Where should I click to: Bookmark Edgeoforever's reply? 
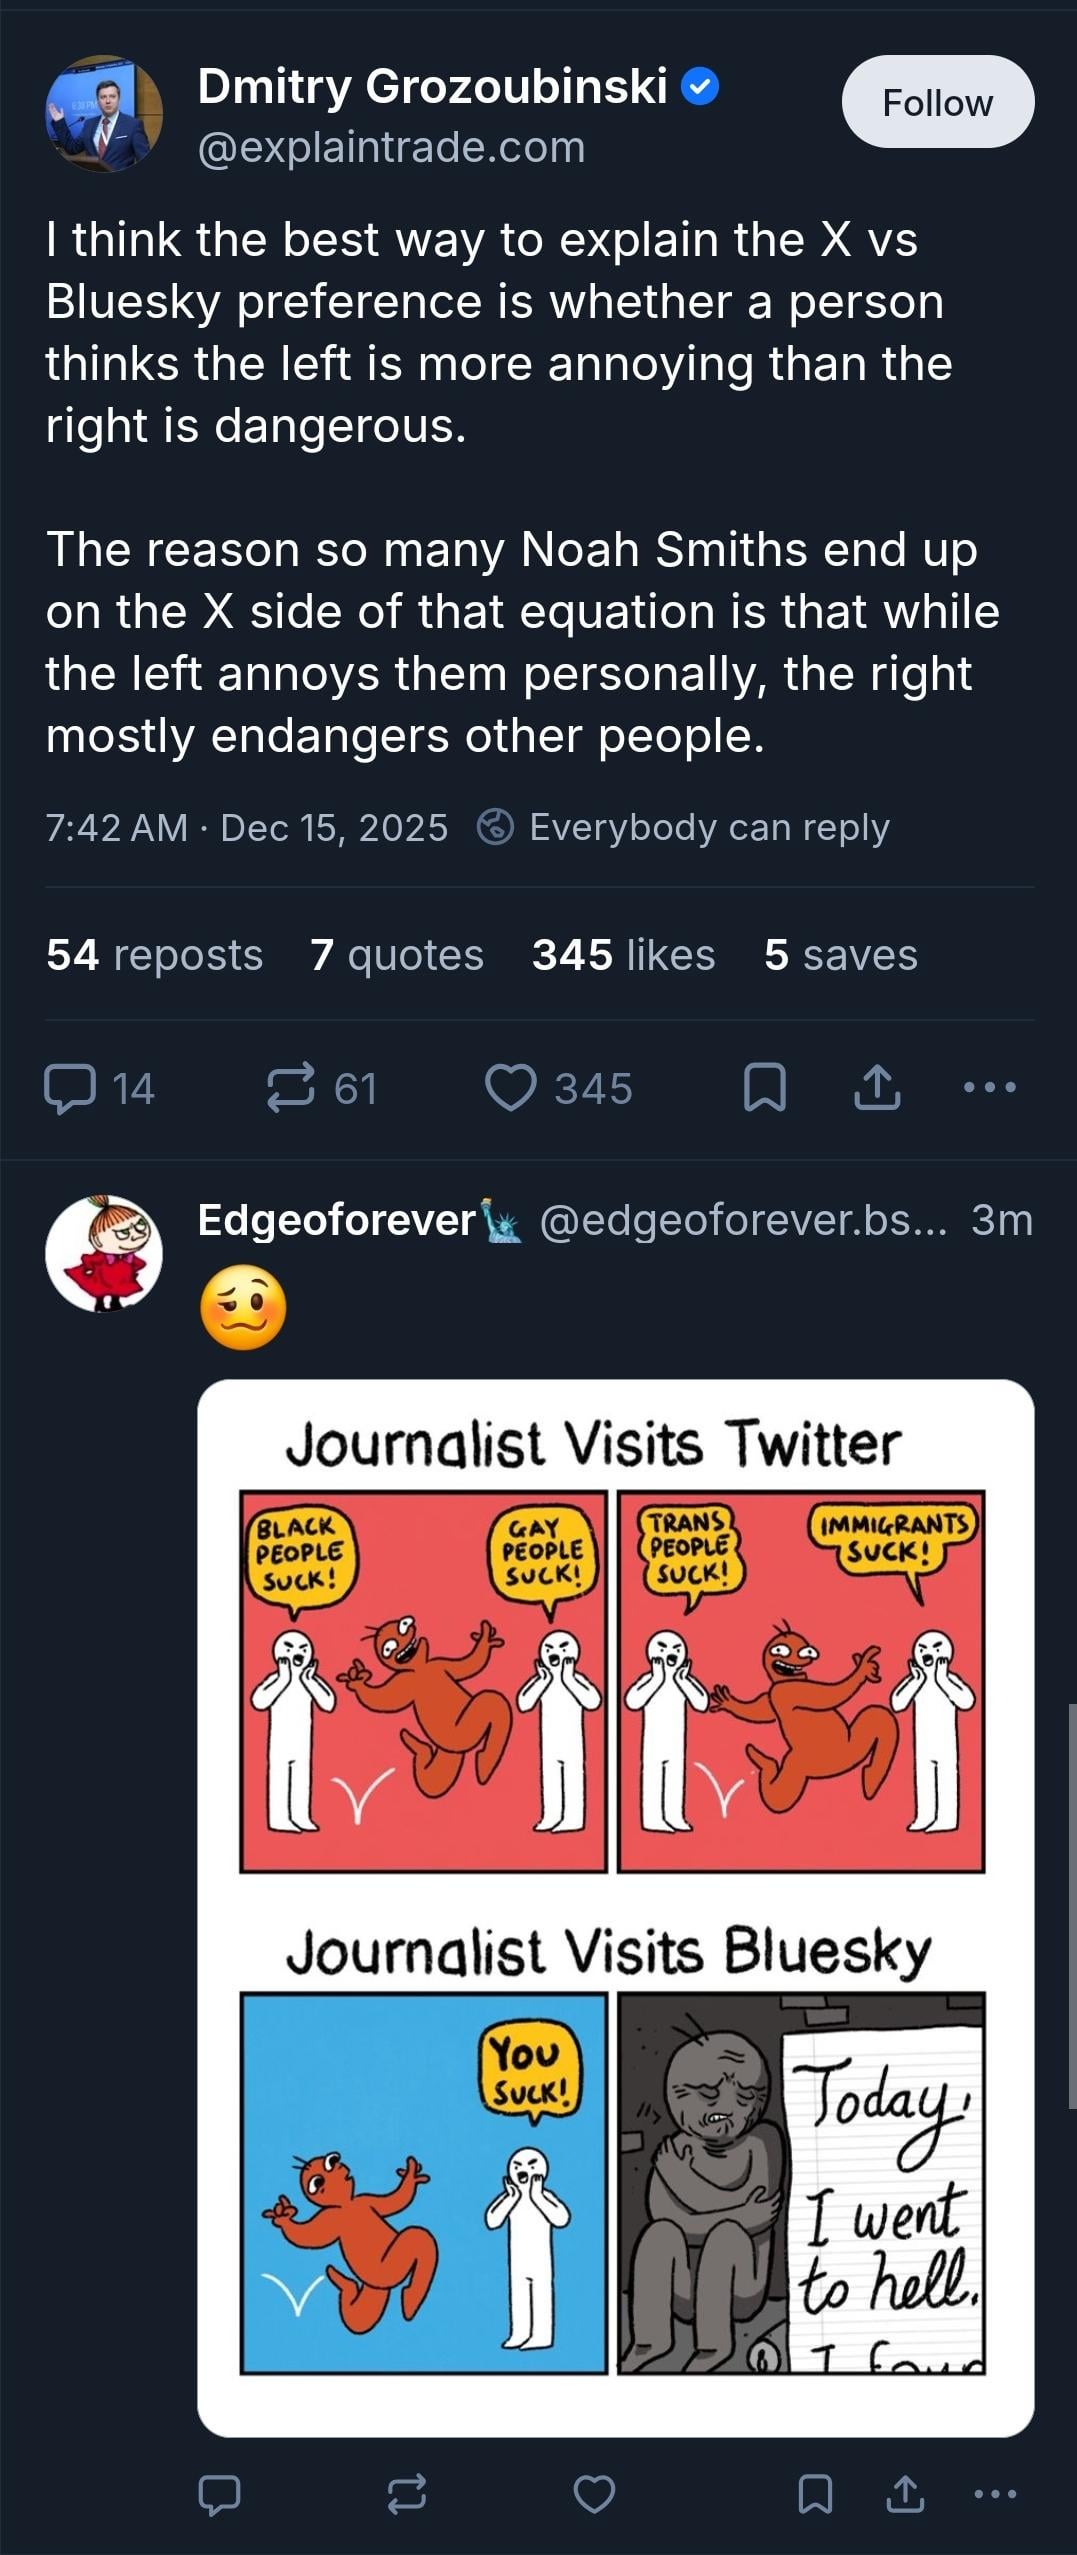coord(815,2494)
